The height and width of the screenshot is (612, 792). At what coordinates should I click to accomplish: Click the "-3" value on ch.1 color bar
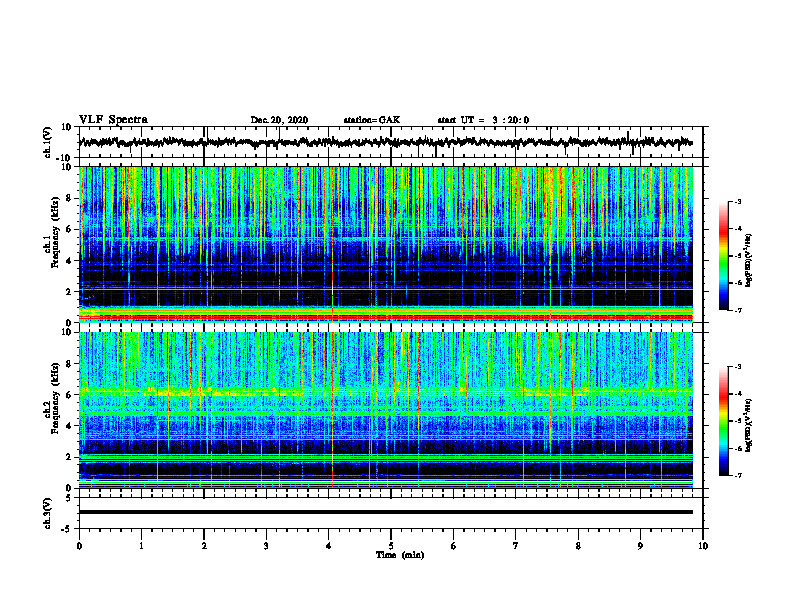tap(738, 202)
